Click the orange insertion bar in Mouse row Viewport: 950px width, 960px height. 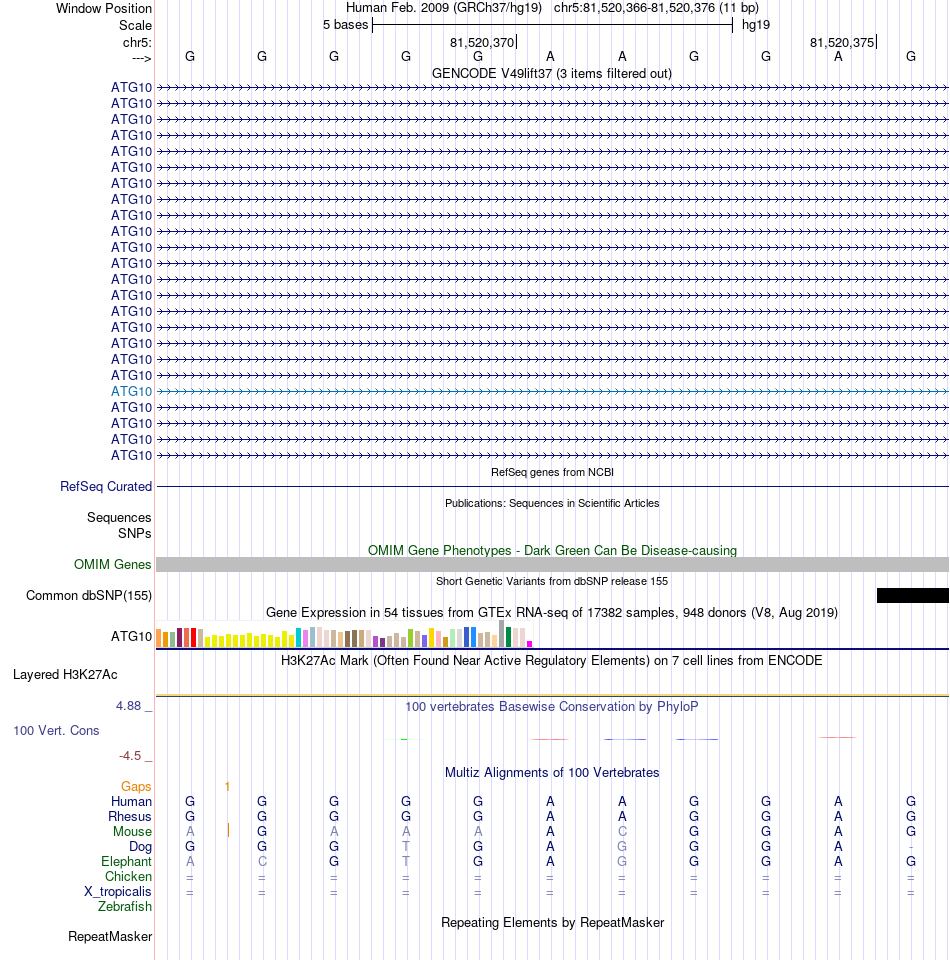coord(228,830)
